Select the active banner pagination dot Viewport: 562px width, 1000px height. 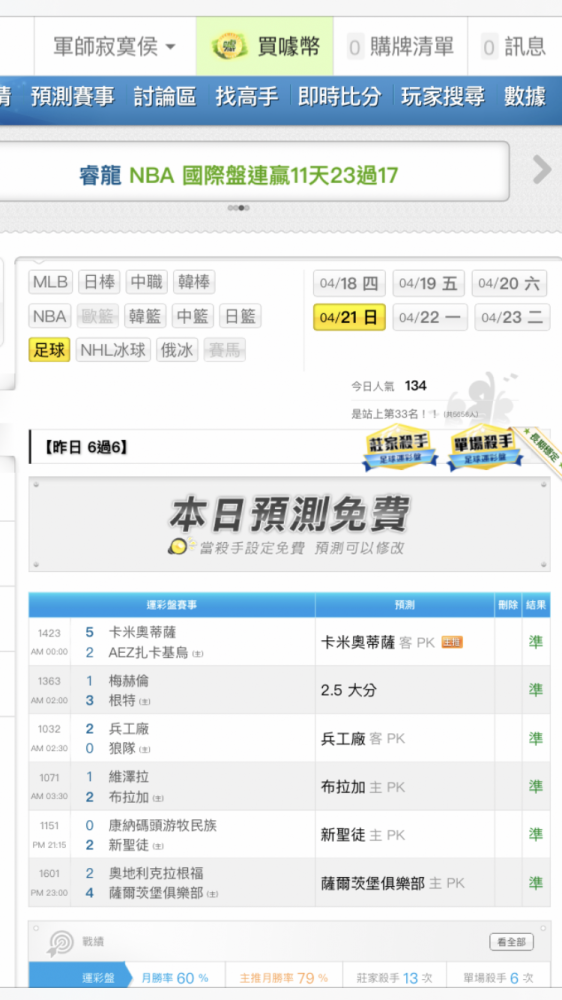tap(241, 208)
